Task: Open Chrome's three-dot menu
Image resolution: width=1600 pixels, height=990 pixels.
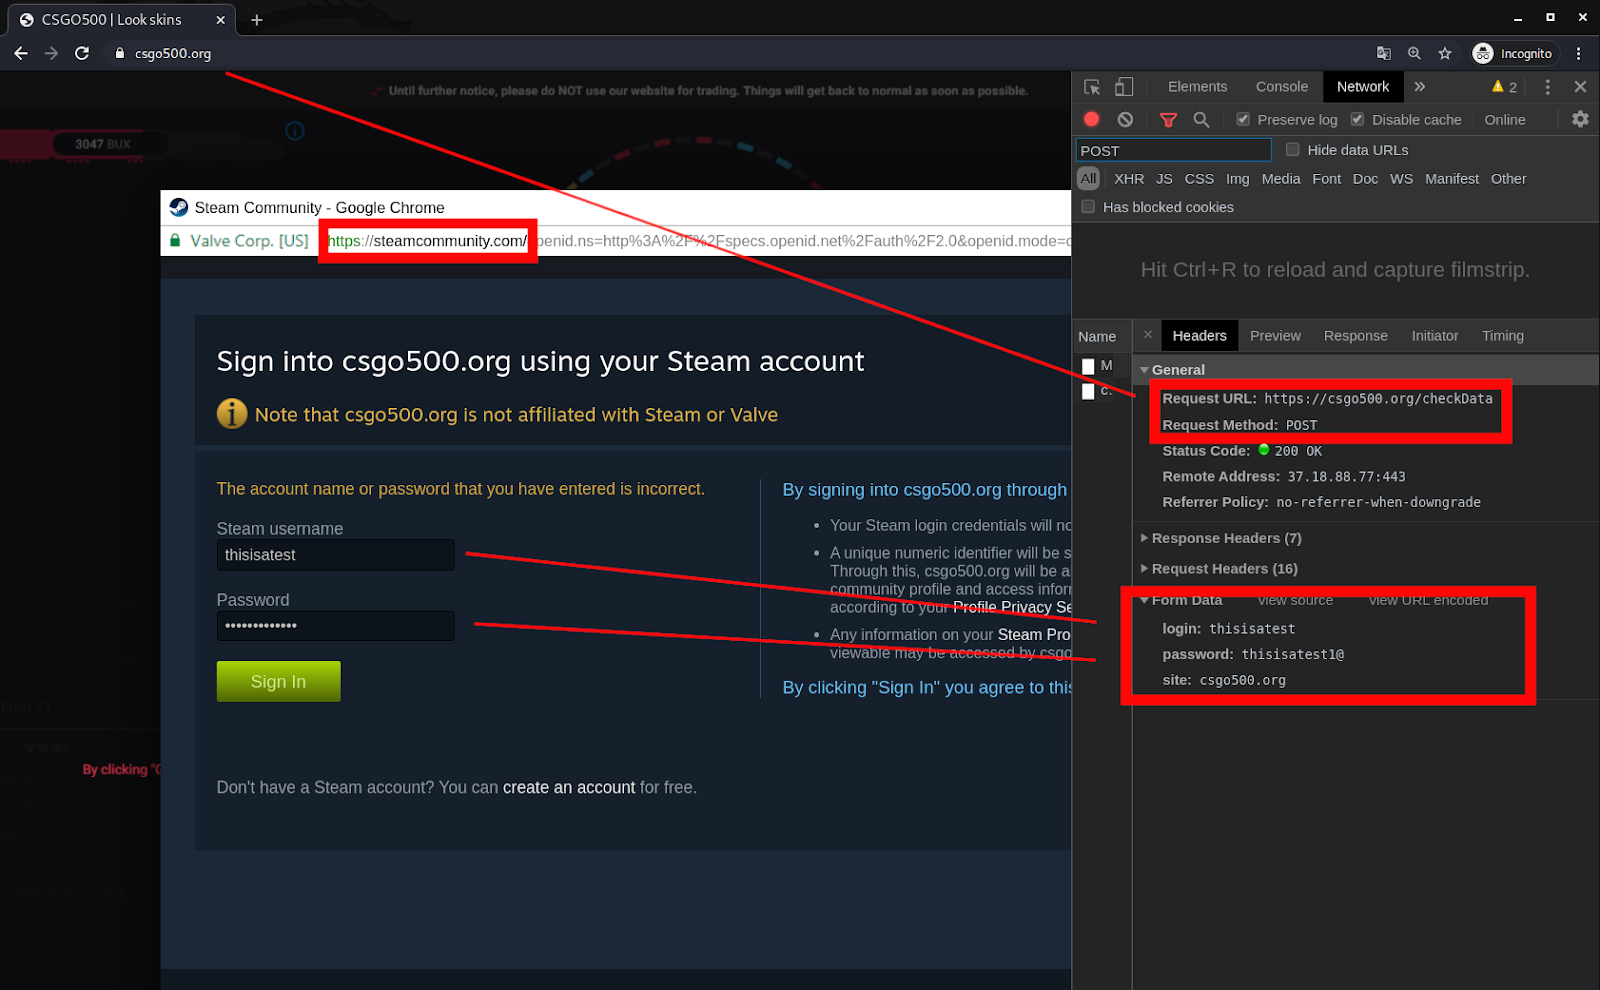Action: coord(1579,53)
